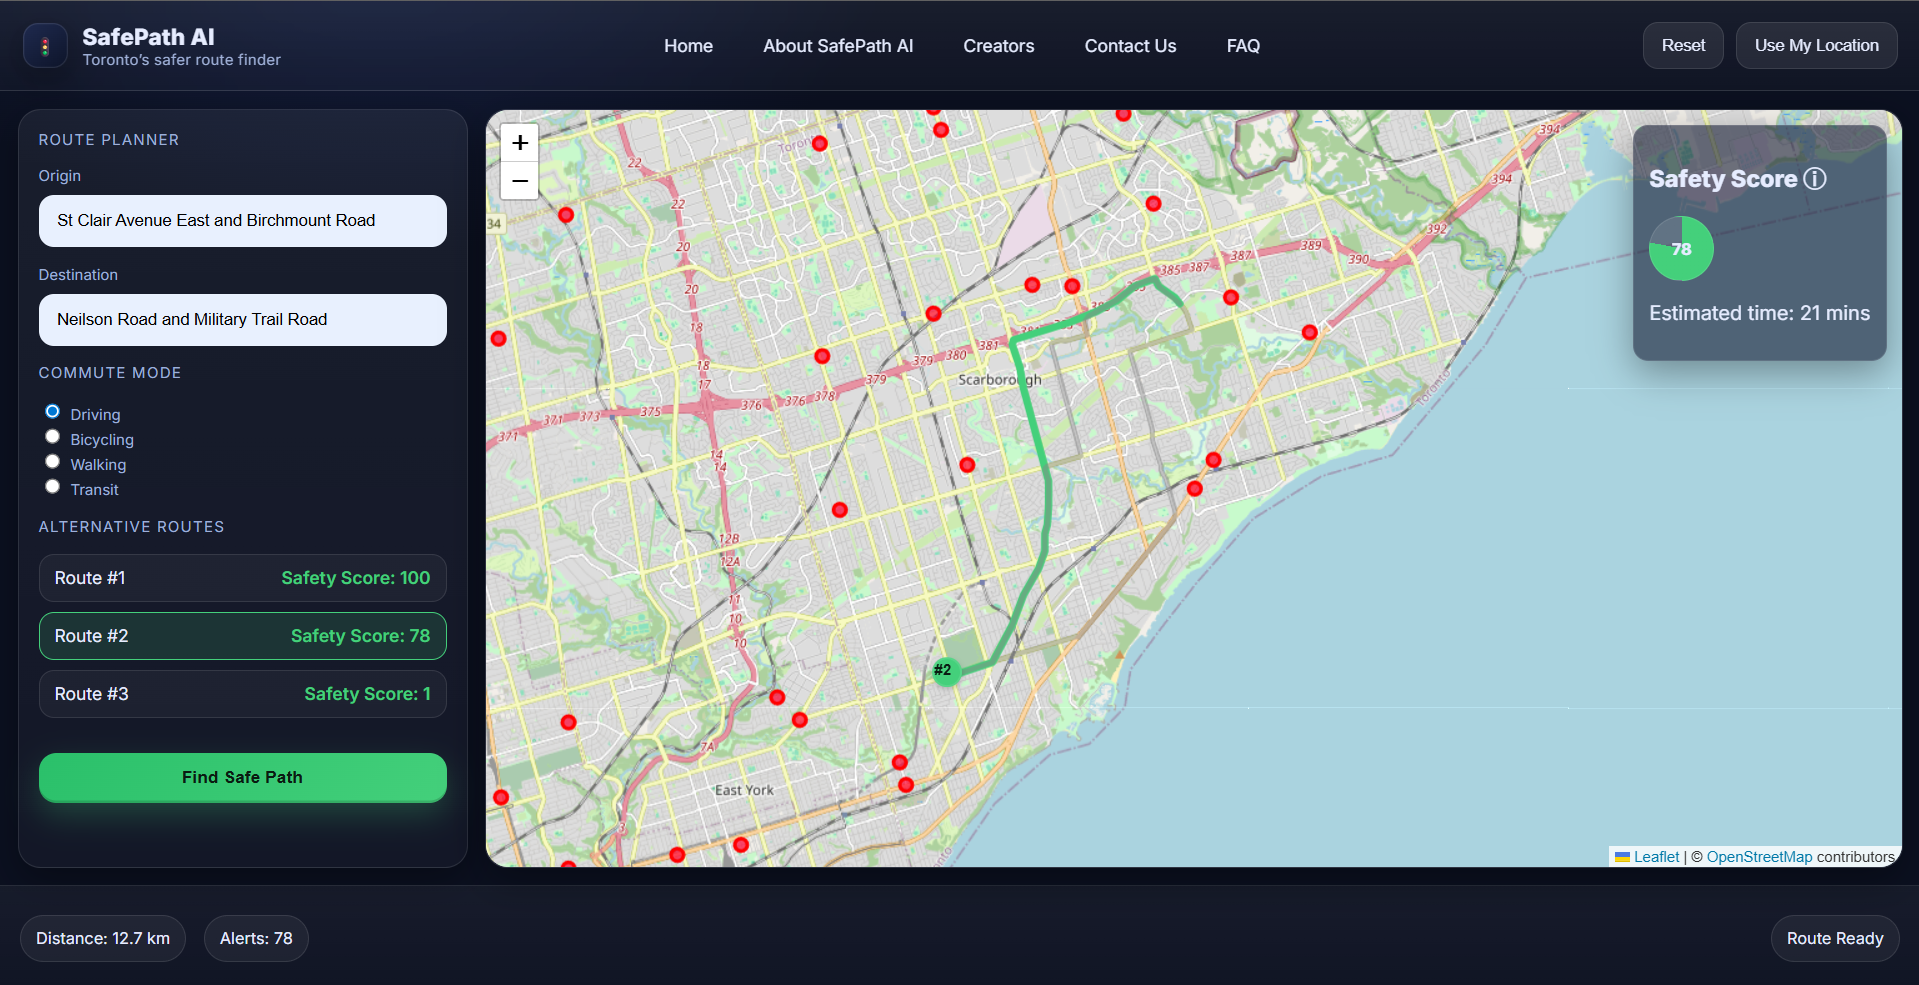Click the Find Safe Path button
The height and width of the screenshot is (985, 1919).
243,778
